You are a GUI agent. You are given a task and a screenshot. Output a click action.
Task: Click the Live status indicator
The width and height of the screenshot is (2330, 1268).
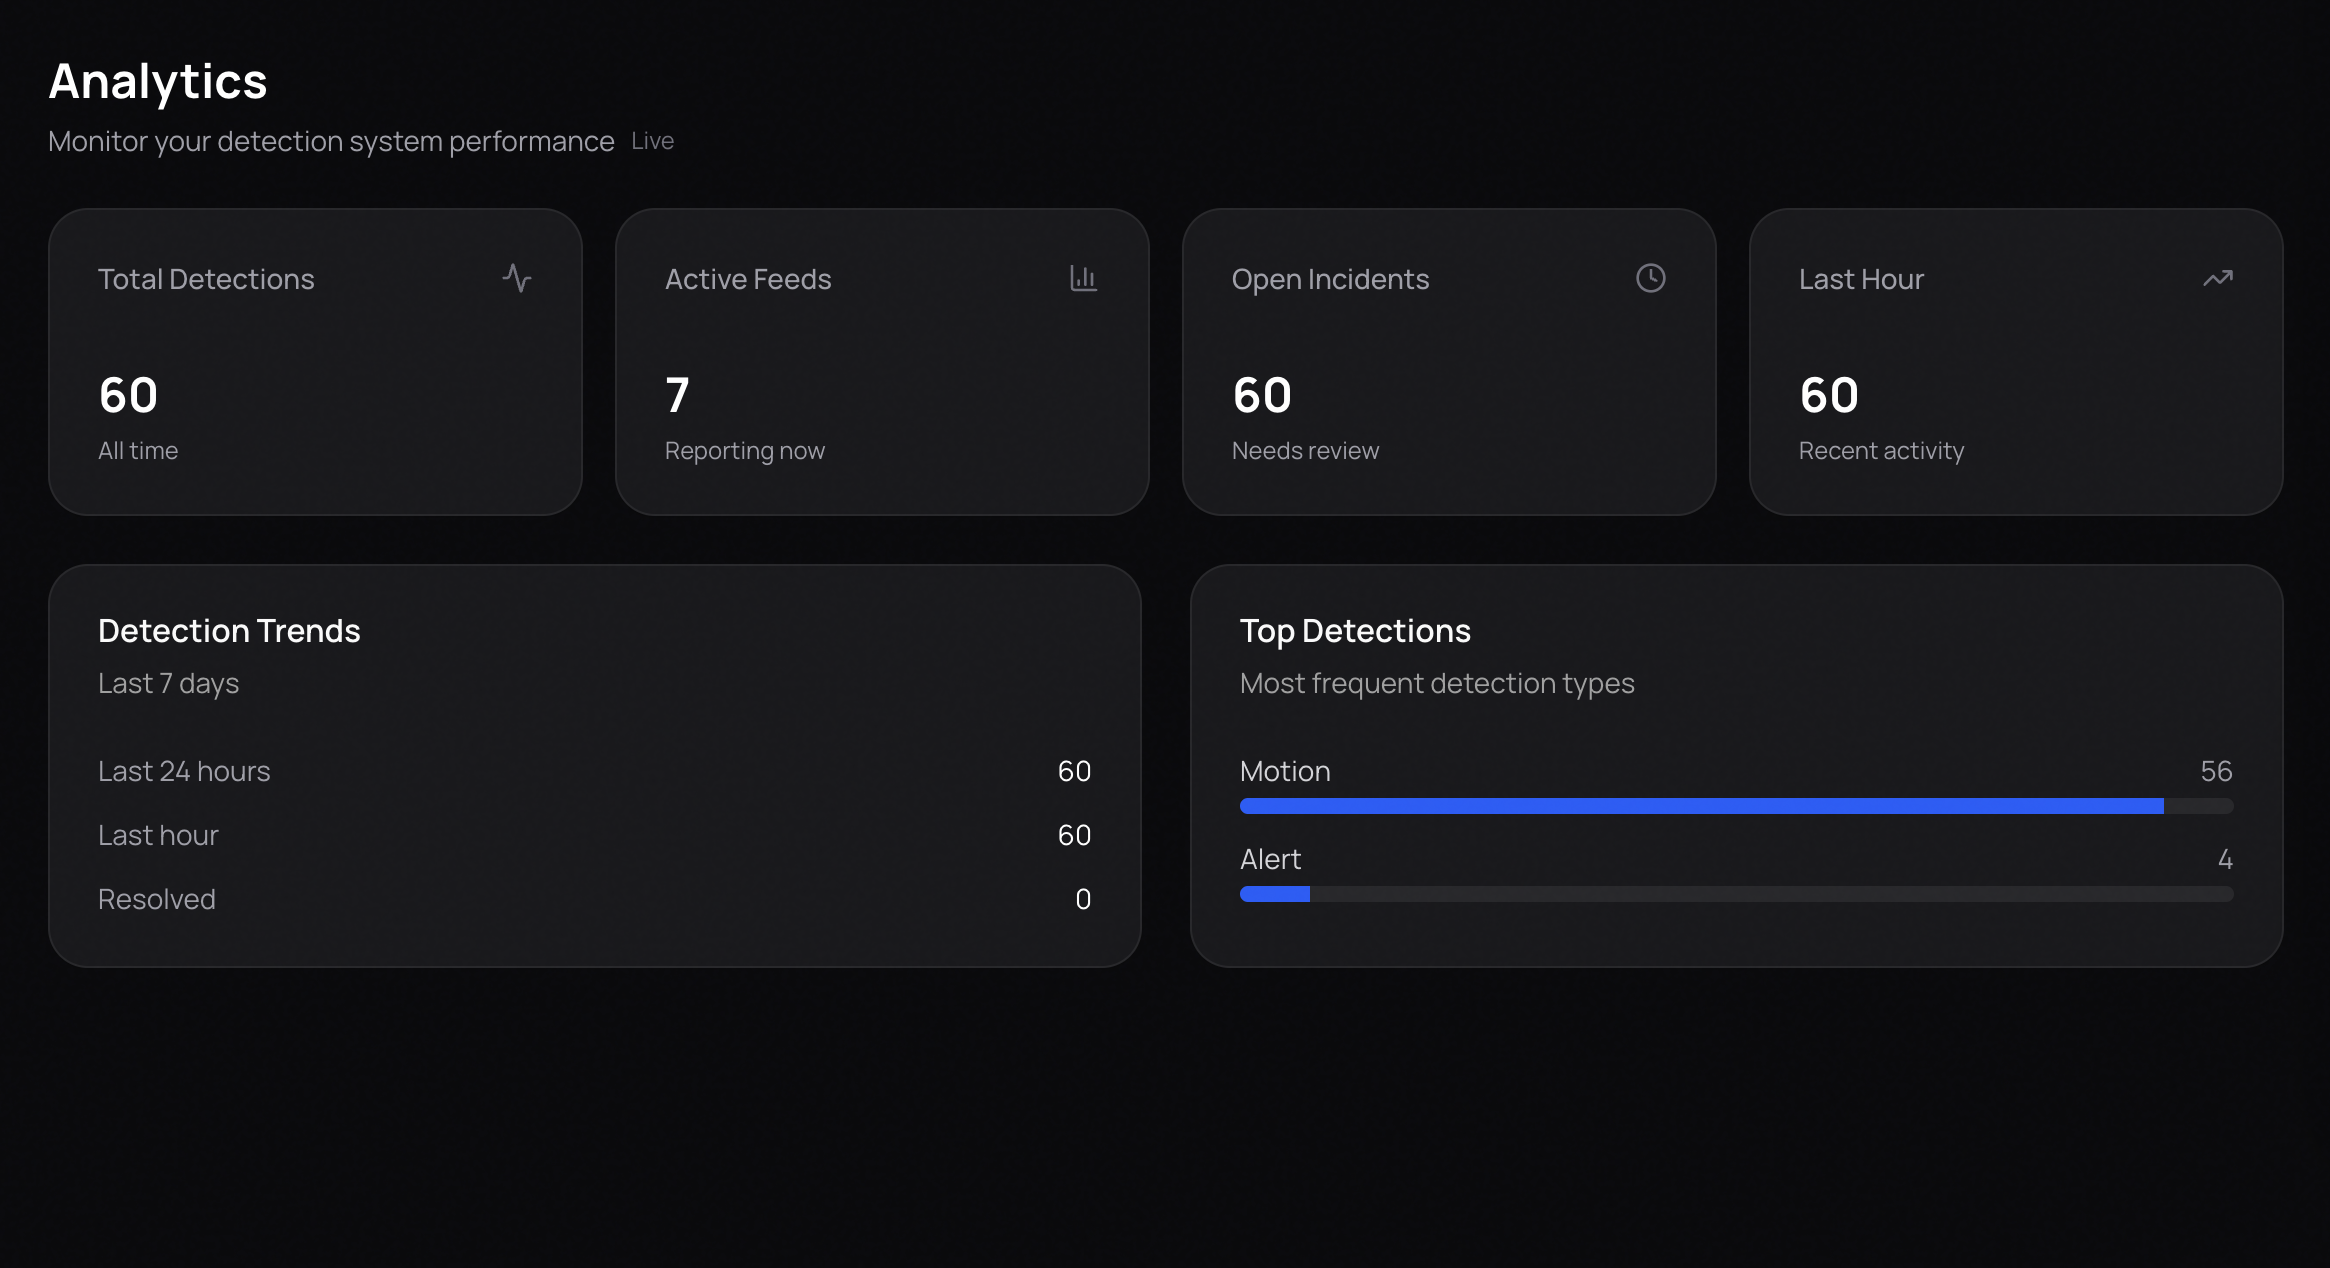(x=652, y=141)
